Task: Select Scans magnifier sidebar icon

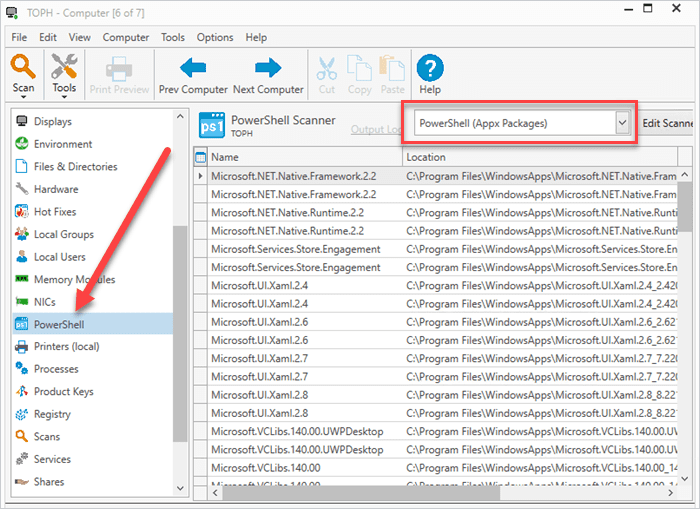Action: click(x=21, y=436)
